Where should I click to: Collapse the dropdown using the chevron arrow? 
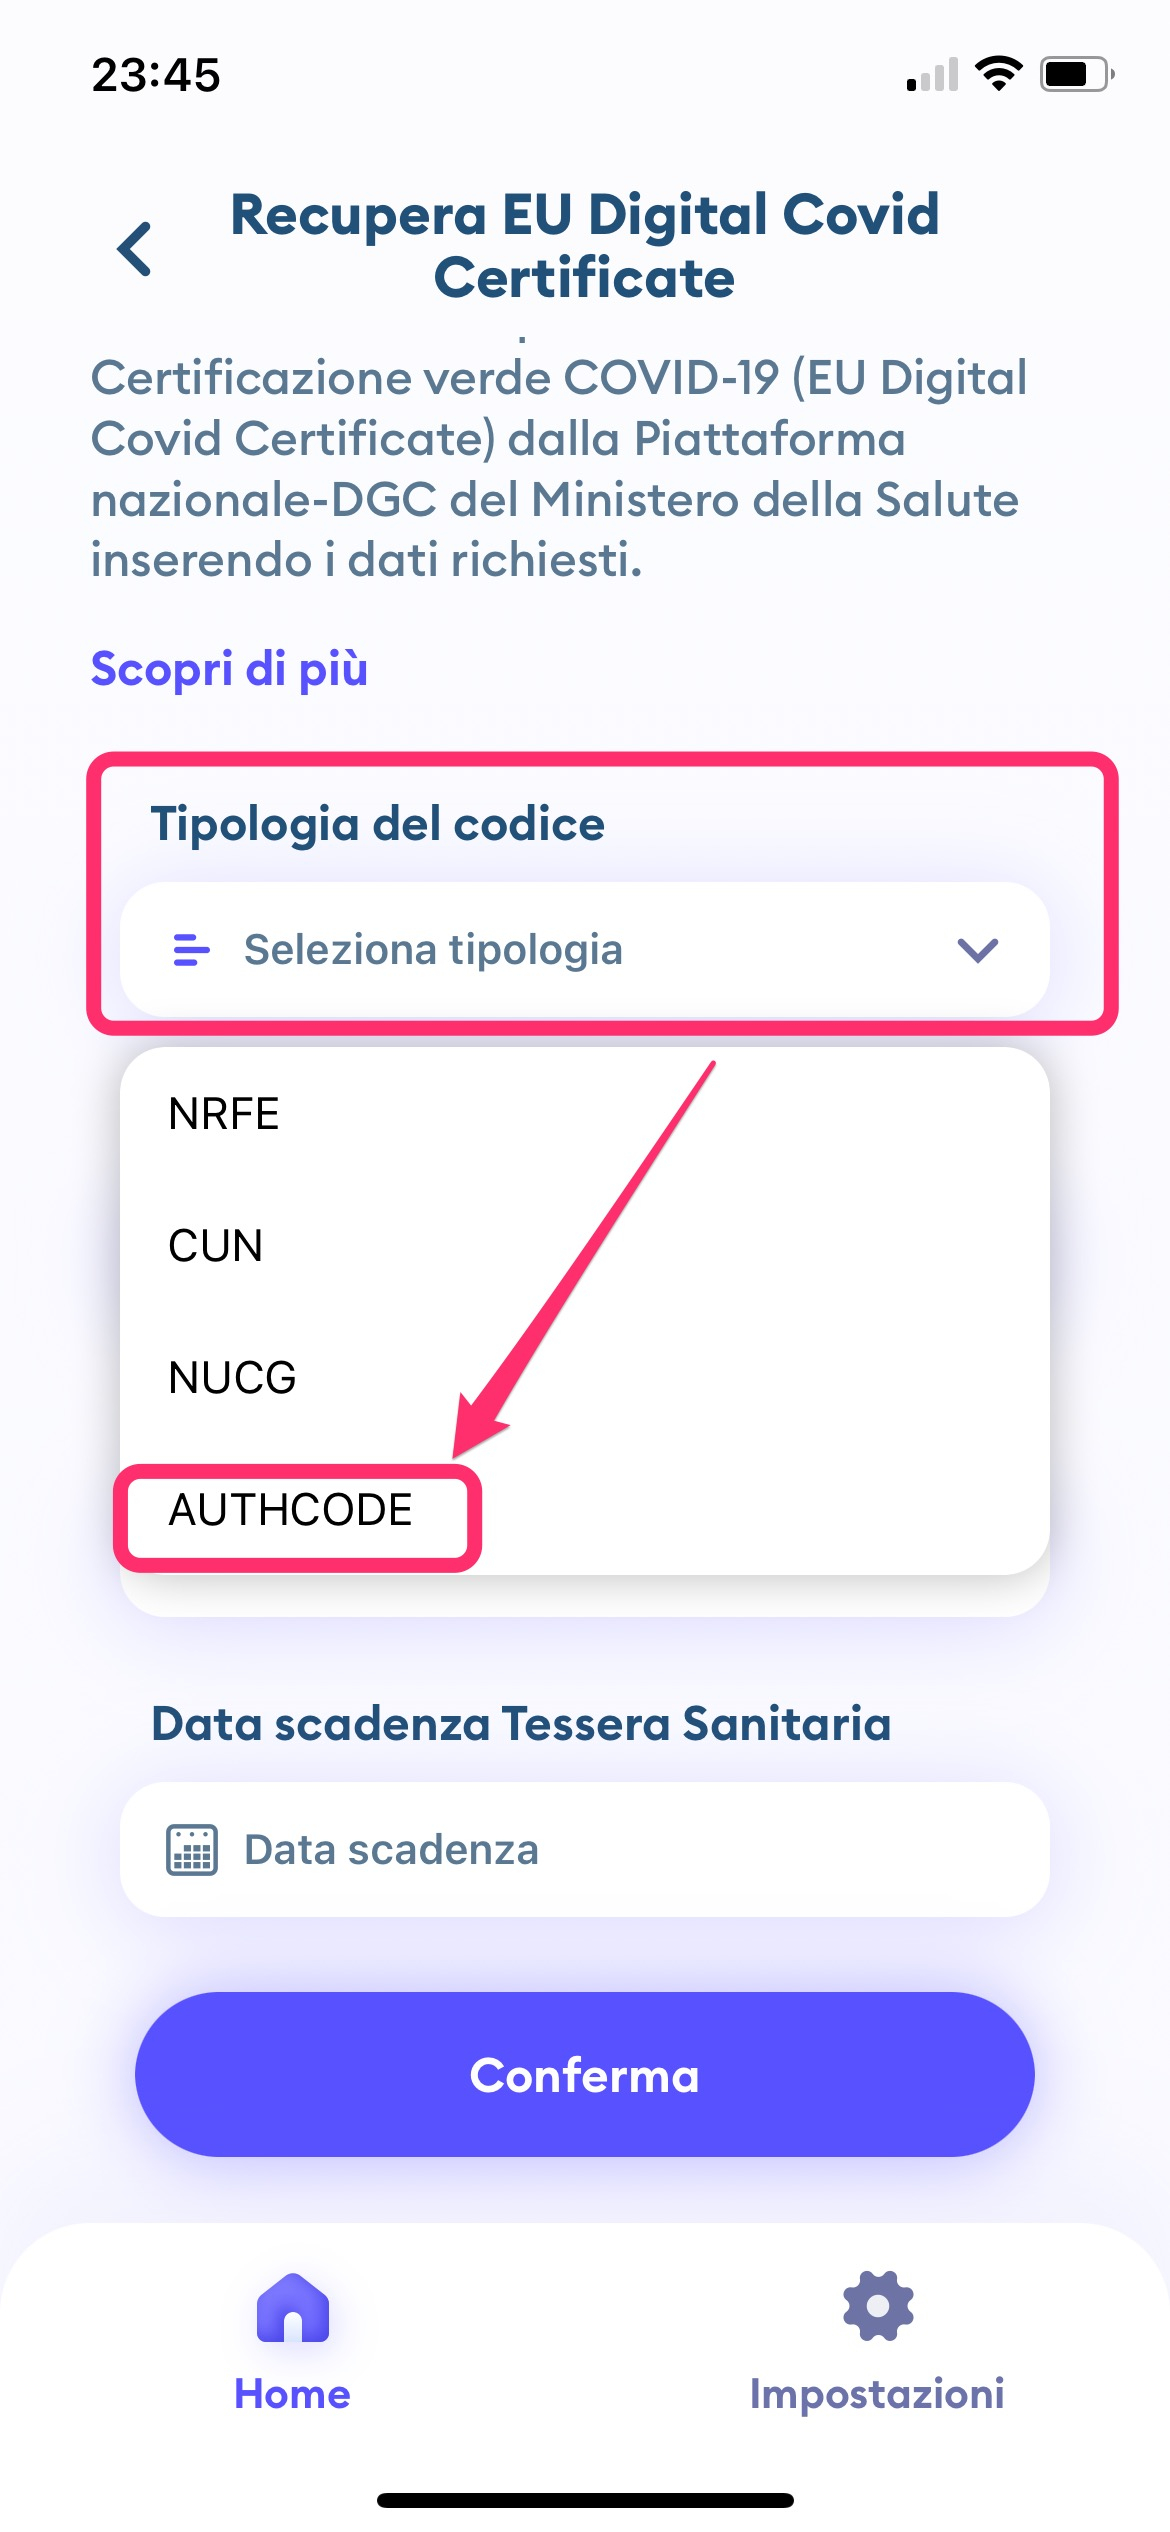point(977,950)
